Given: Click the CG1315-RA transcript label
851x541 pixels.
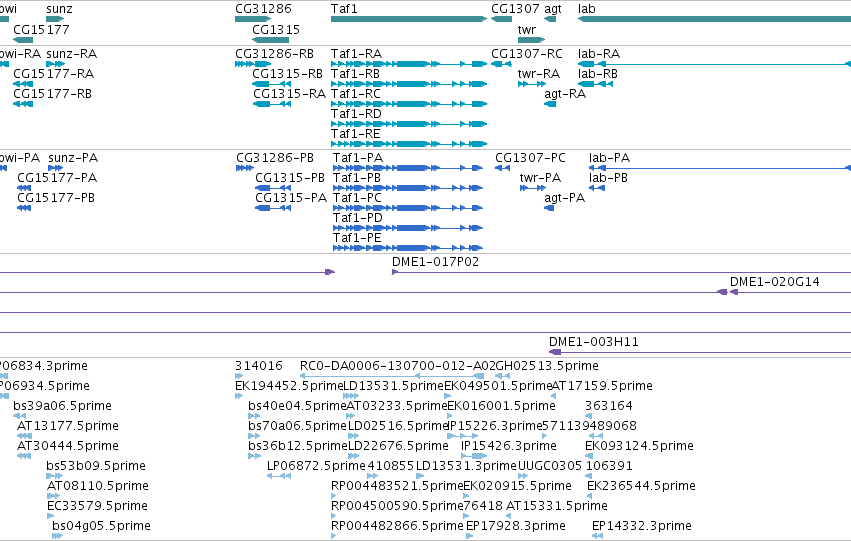Looking at the screenshot, I should pyautogui.click(x=289, y=94).
